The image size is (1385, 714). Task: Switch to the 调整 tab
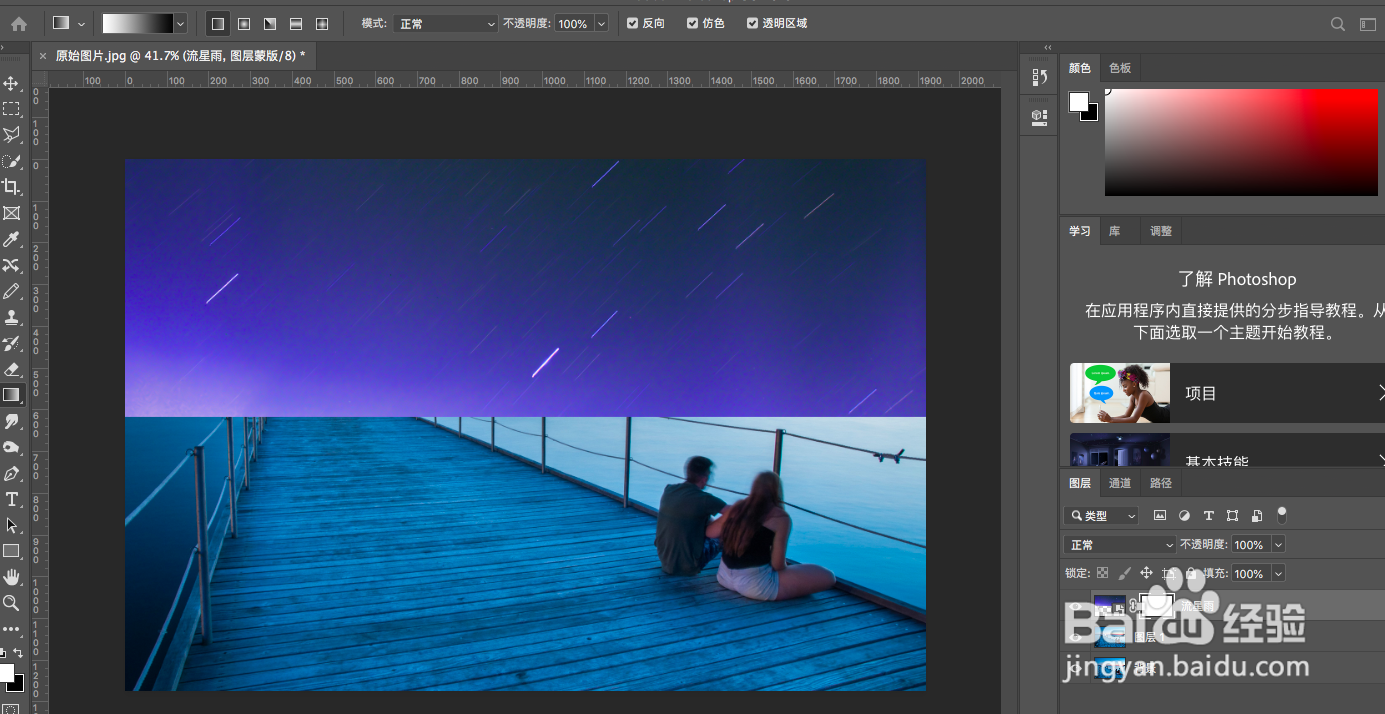pos(1160,231)
